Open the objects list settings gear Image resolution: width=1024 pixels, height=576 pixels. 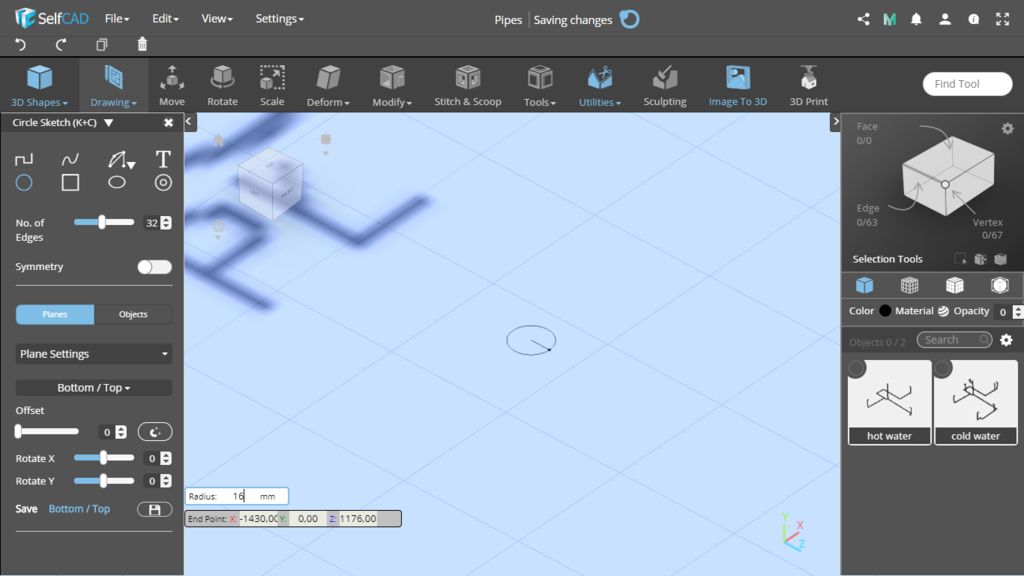1006,340
